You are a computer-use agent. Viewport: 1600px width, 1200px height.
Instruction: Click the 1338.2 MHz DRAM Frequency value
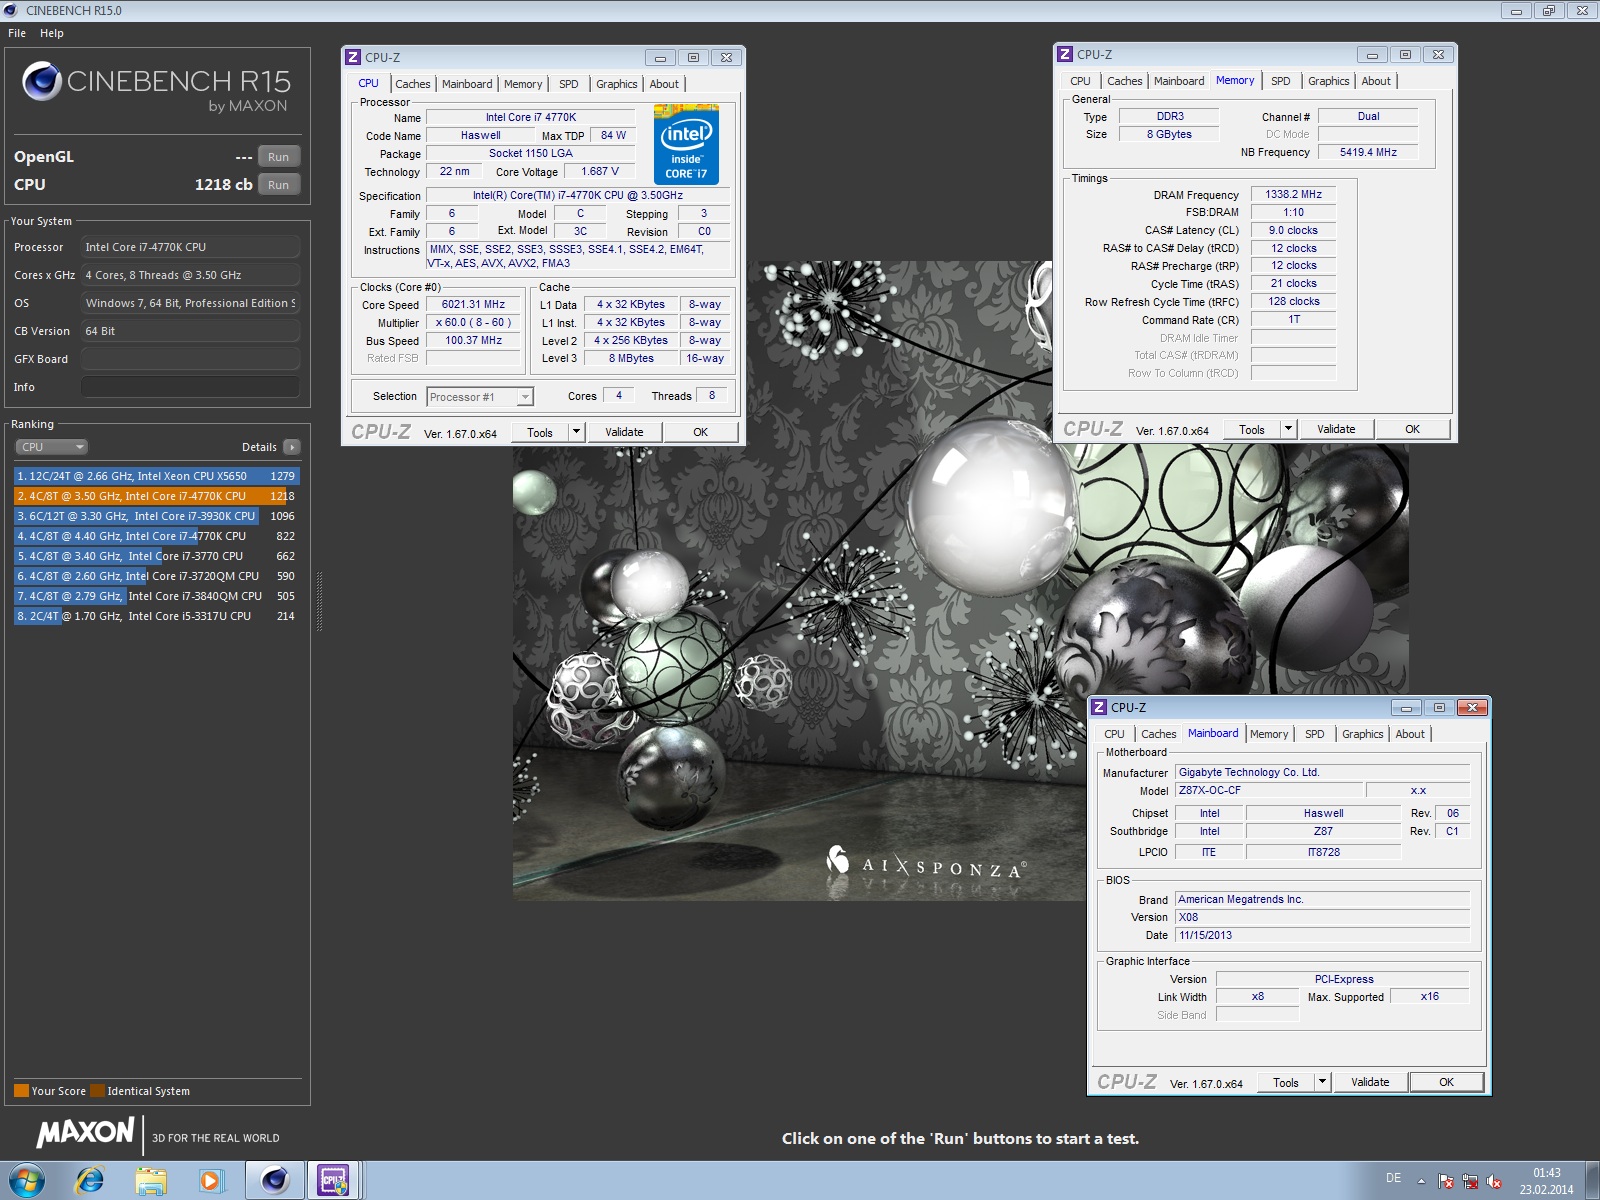pos(1293,194)
